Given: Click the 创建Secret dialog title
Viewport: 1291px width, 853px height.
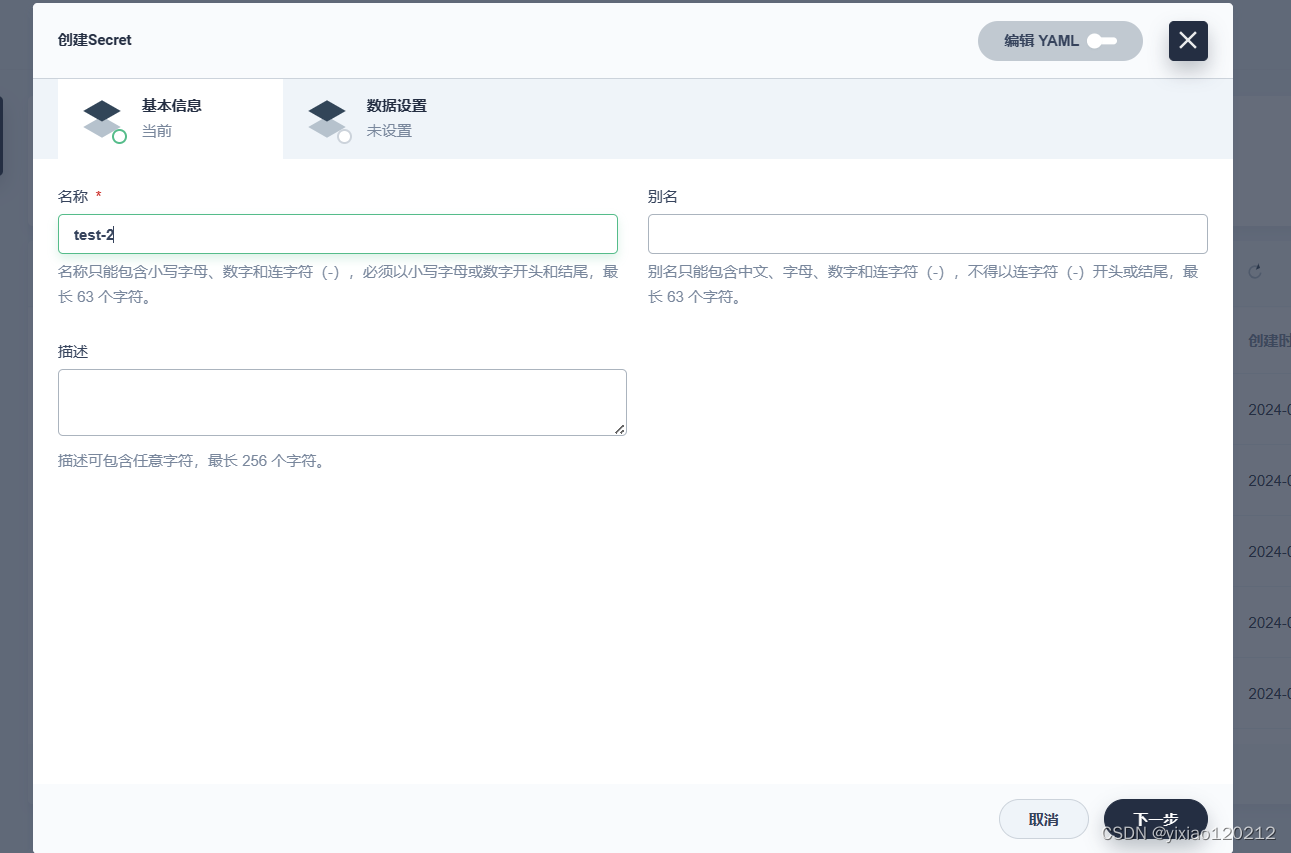Looking at the screenshot, I should click(95, 41).
